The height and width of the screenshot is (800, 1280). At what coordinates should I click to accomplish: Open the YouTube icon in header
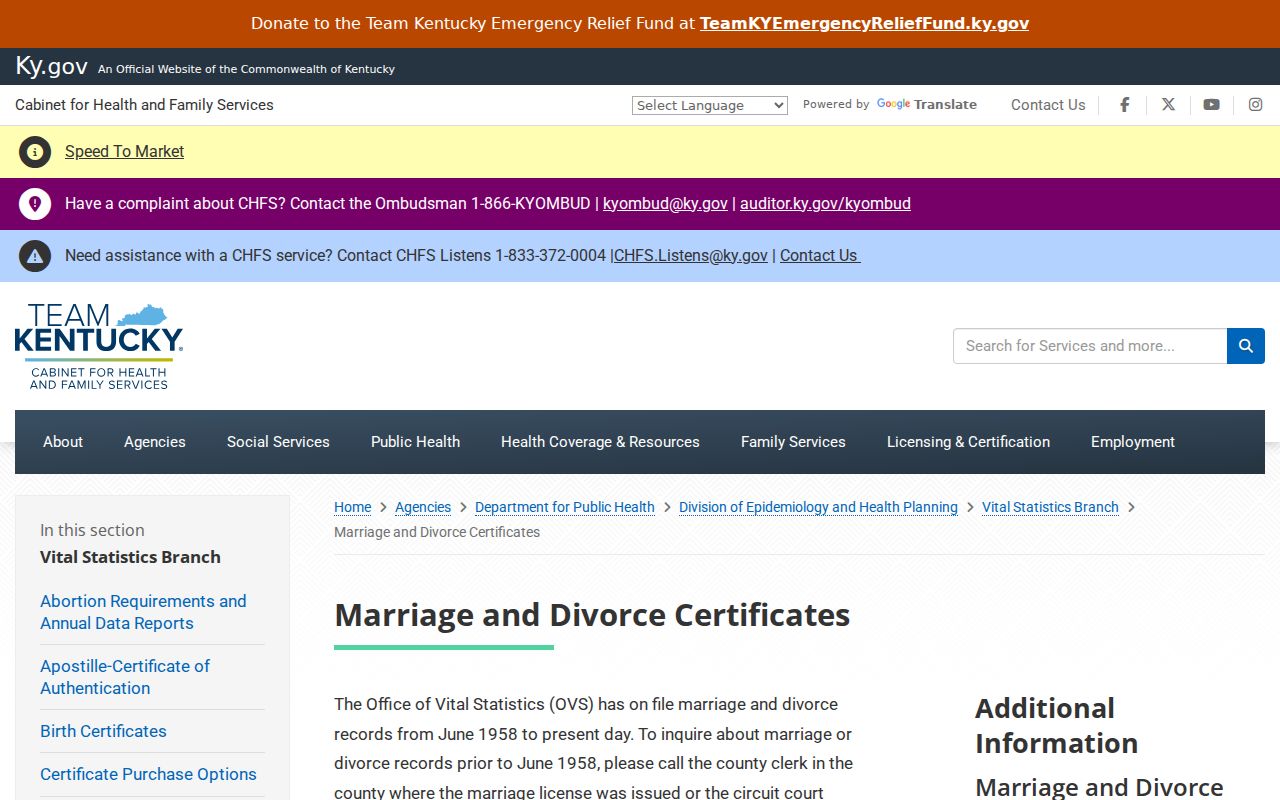point(1211,105)
